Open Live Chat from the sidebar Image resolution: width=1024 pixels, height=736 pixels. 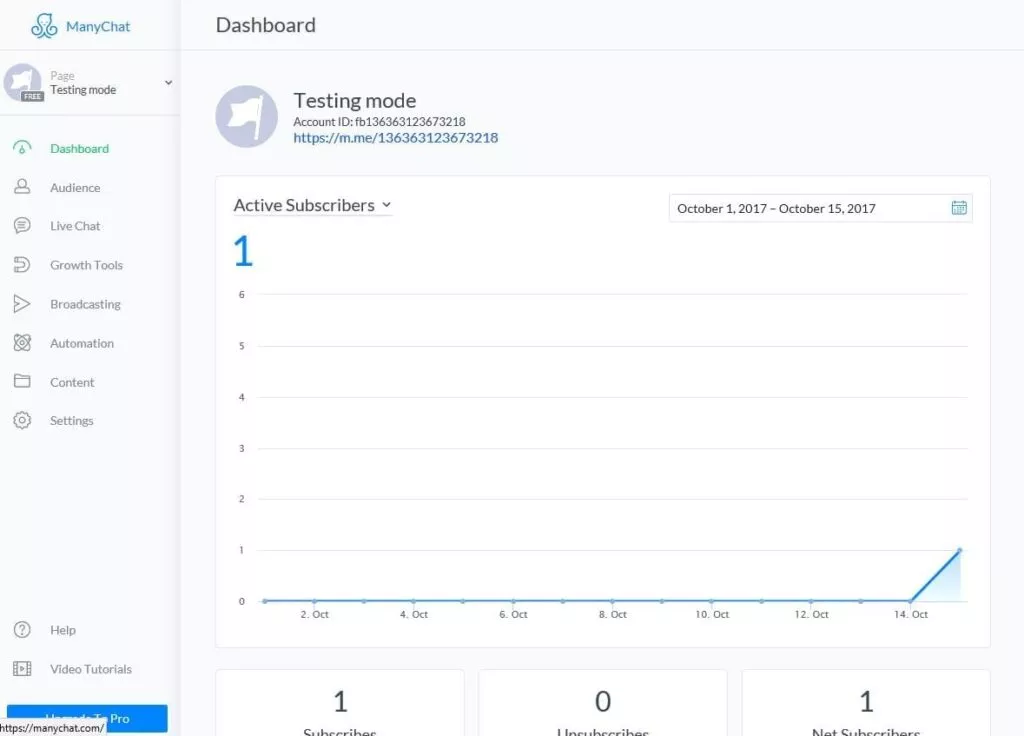point(75,226)
